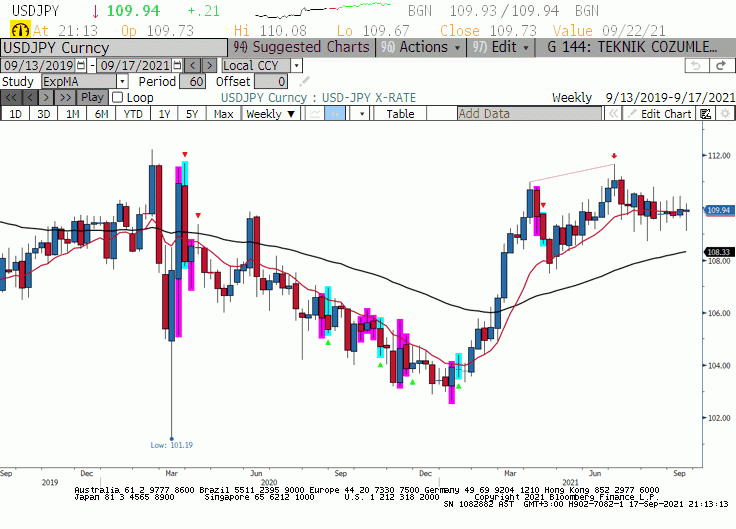The image size is (736, 529).
Task: Select the candlestick chart type icon
Action: (339, 114)
